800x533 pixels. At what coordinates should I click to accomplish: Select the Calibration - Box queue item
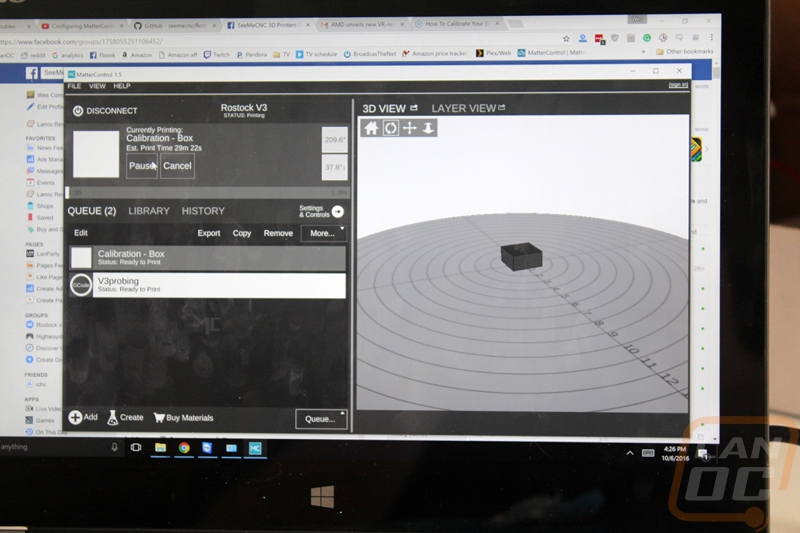pyautogui.click(x=207, y=258)
